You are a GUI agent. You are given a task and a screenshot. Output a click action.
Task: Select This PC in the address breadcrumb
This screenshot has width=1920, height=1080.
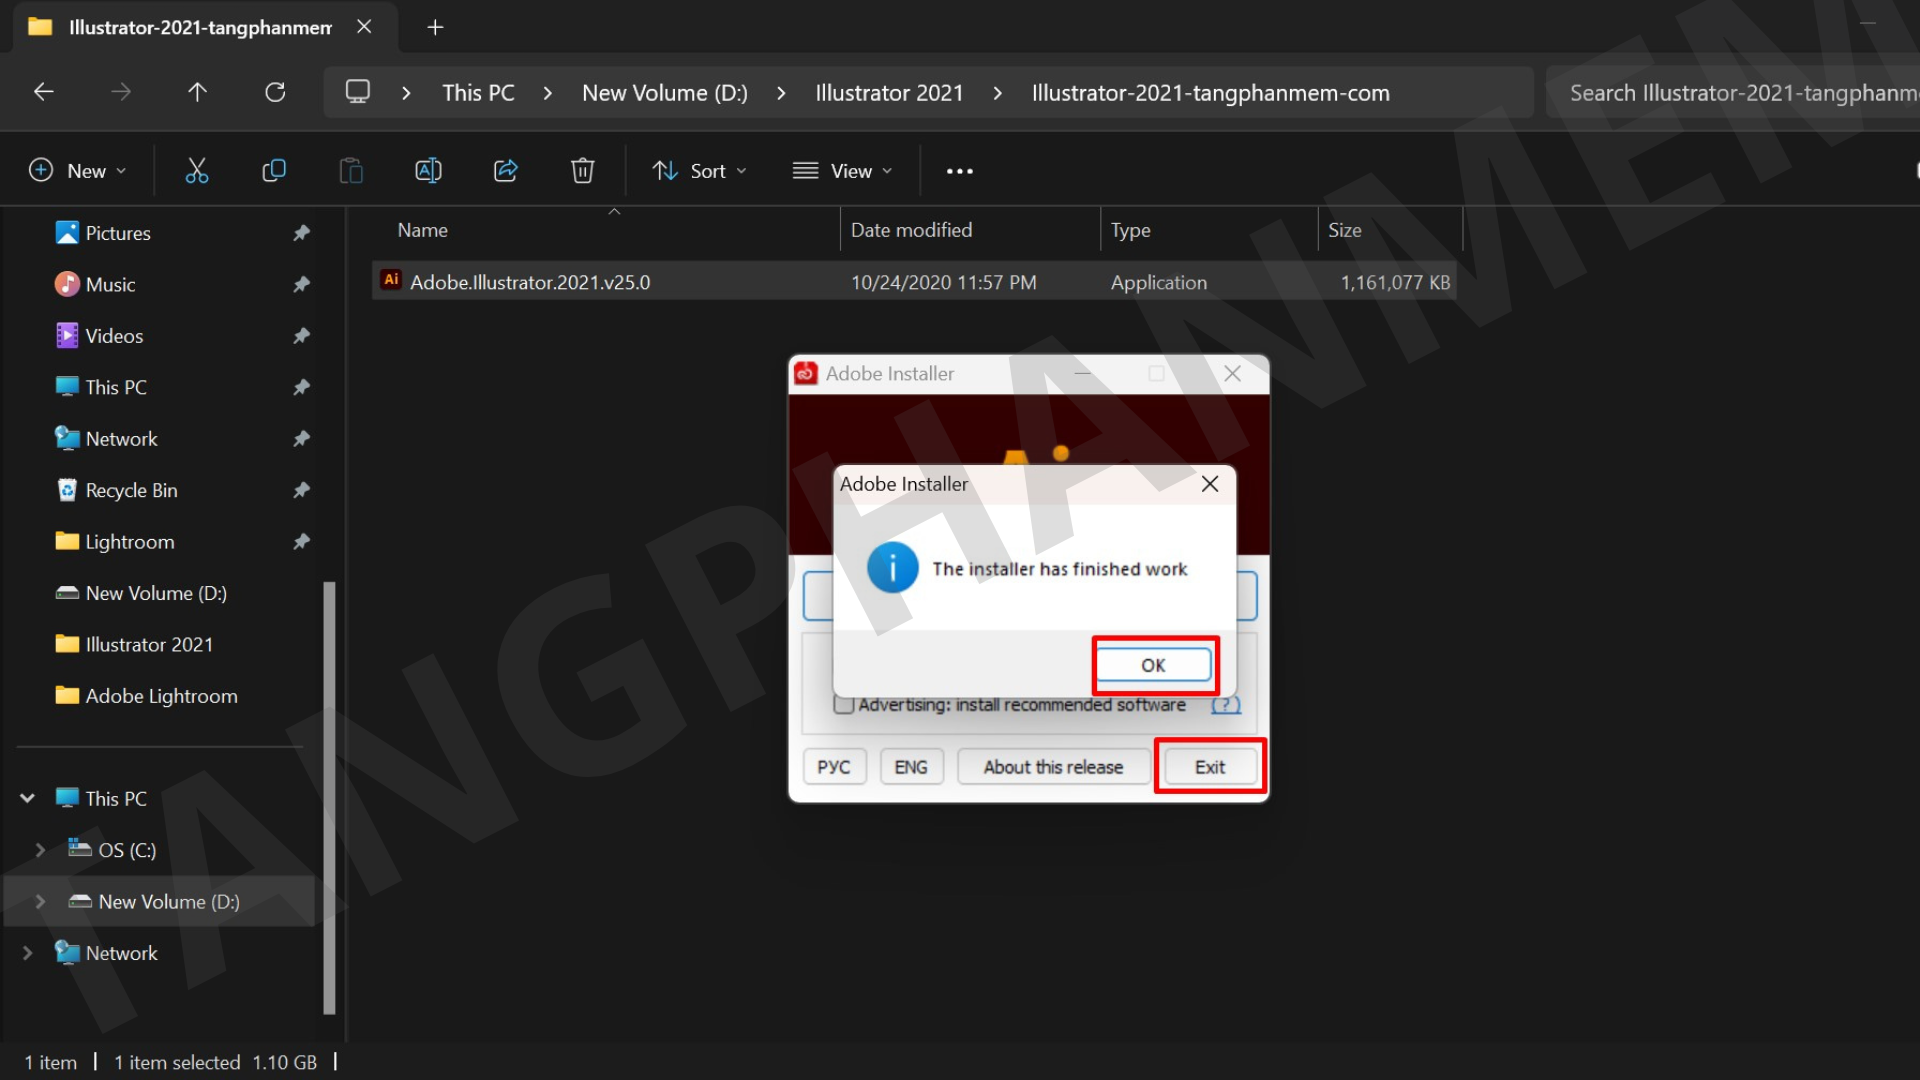point(478,93)
